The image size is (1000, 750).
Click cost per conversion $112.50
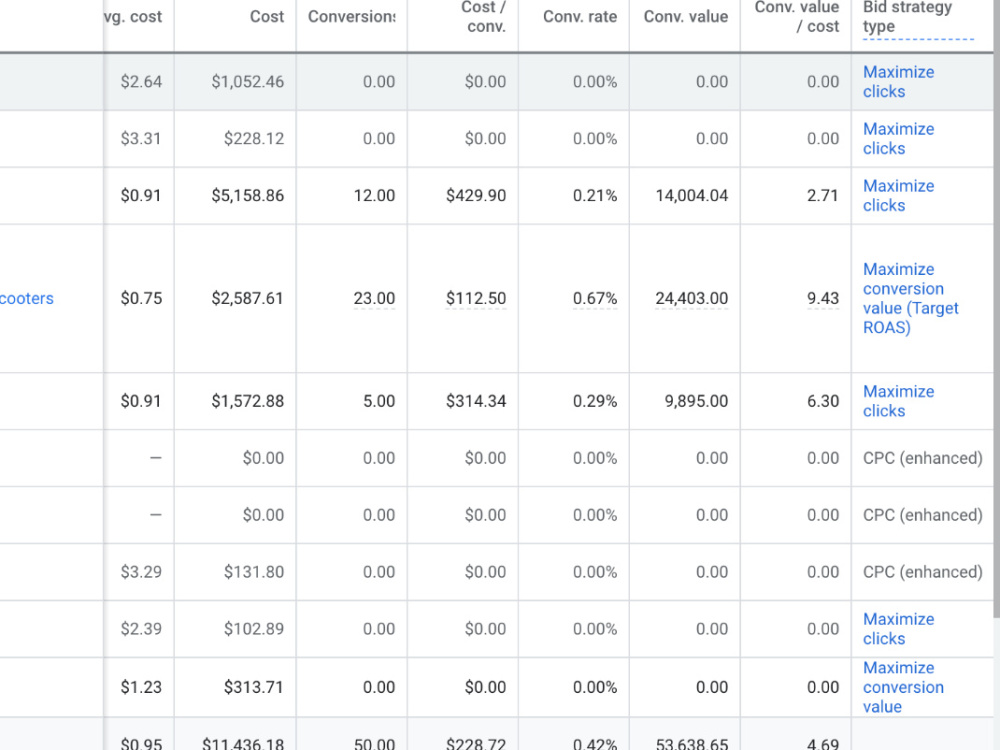click(476, 298)
